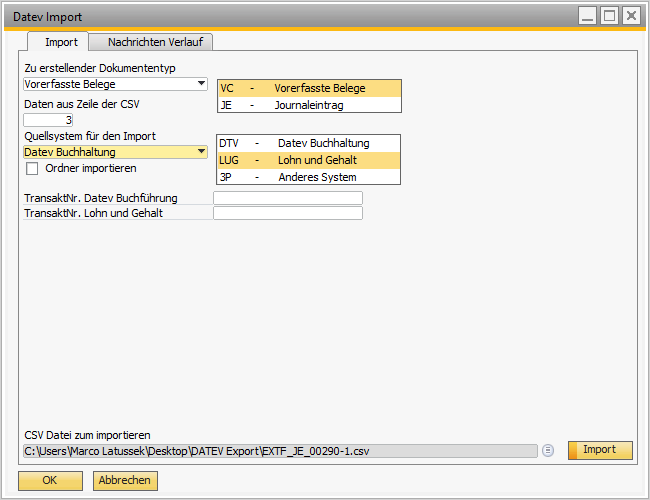The image size is (650, 500).
Task: Focus the TransaktNr. Datev Buchführung field
Action: [288, 198]
